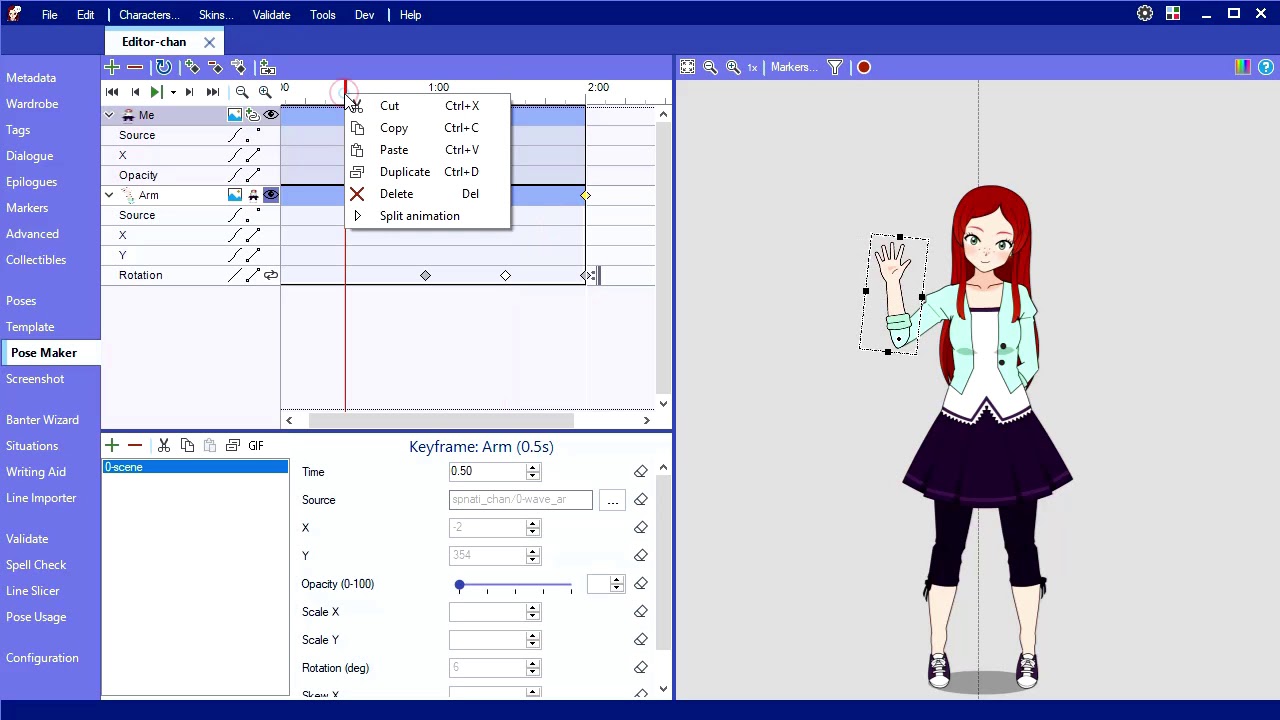
Task: Zoom out the preview canvas
Action: [710, 67]
